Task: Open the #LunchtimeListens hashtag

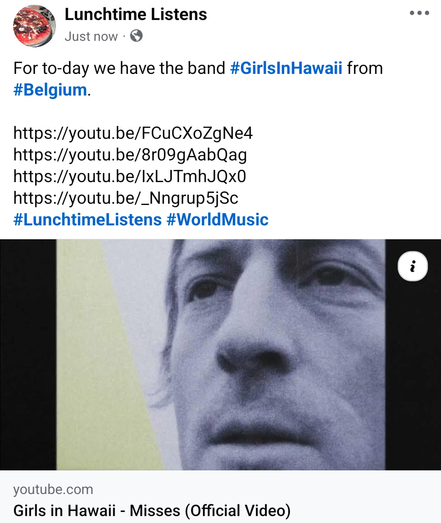Action: click(x=87, y=219)
